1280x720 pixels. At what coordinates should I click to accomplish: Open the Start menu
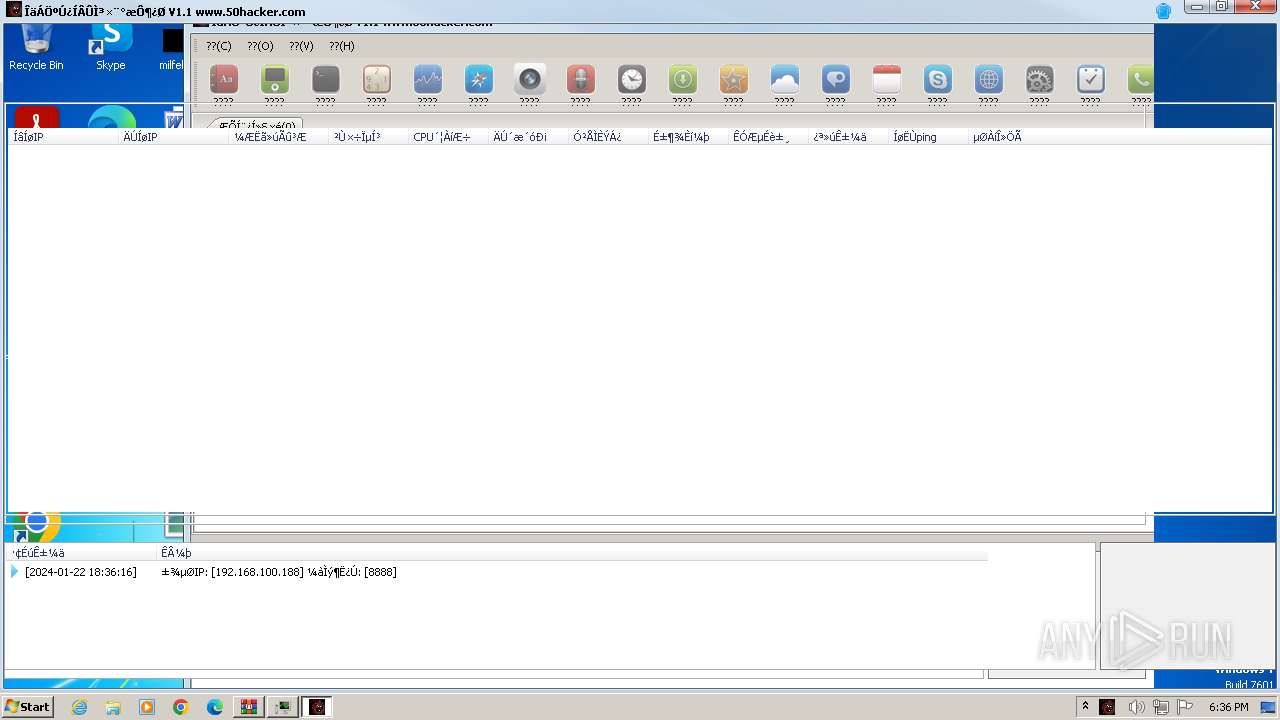[27, 707]
